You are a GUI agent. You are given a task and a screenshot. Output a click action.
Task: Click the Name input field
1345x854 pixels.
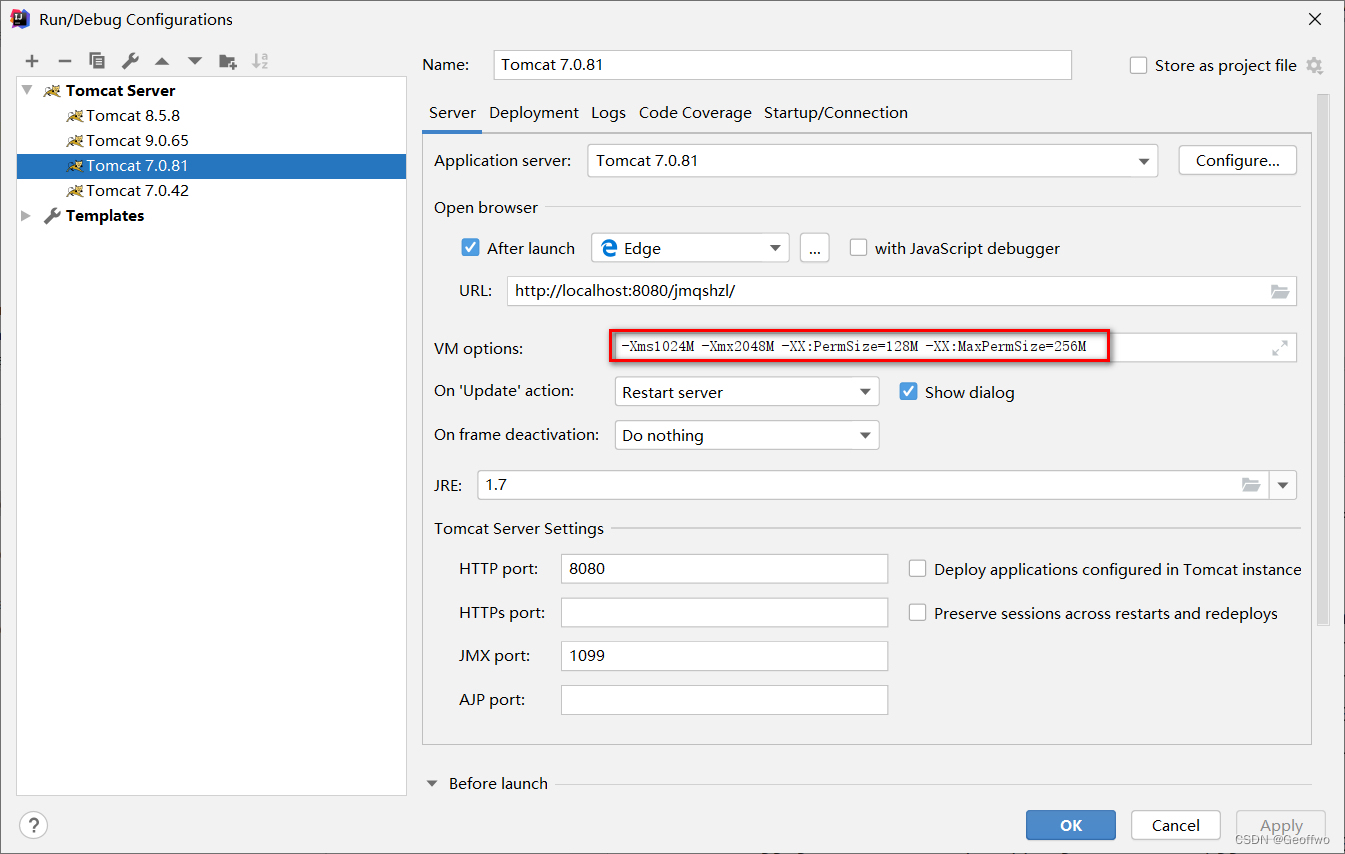[783, 65]
